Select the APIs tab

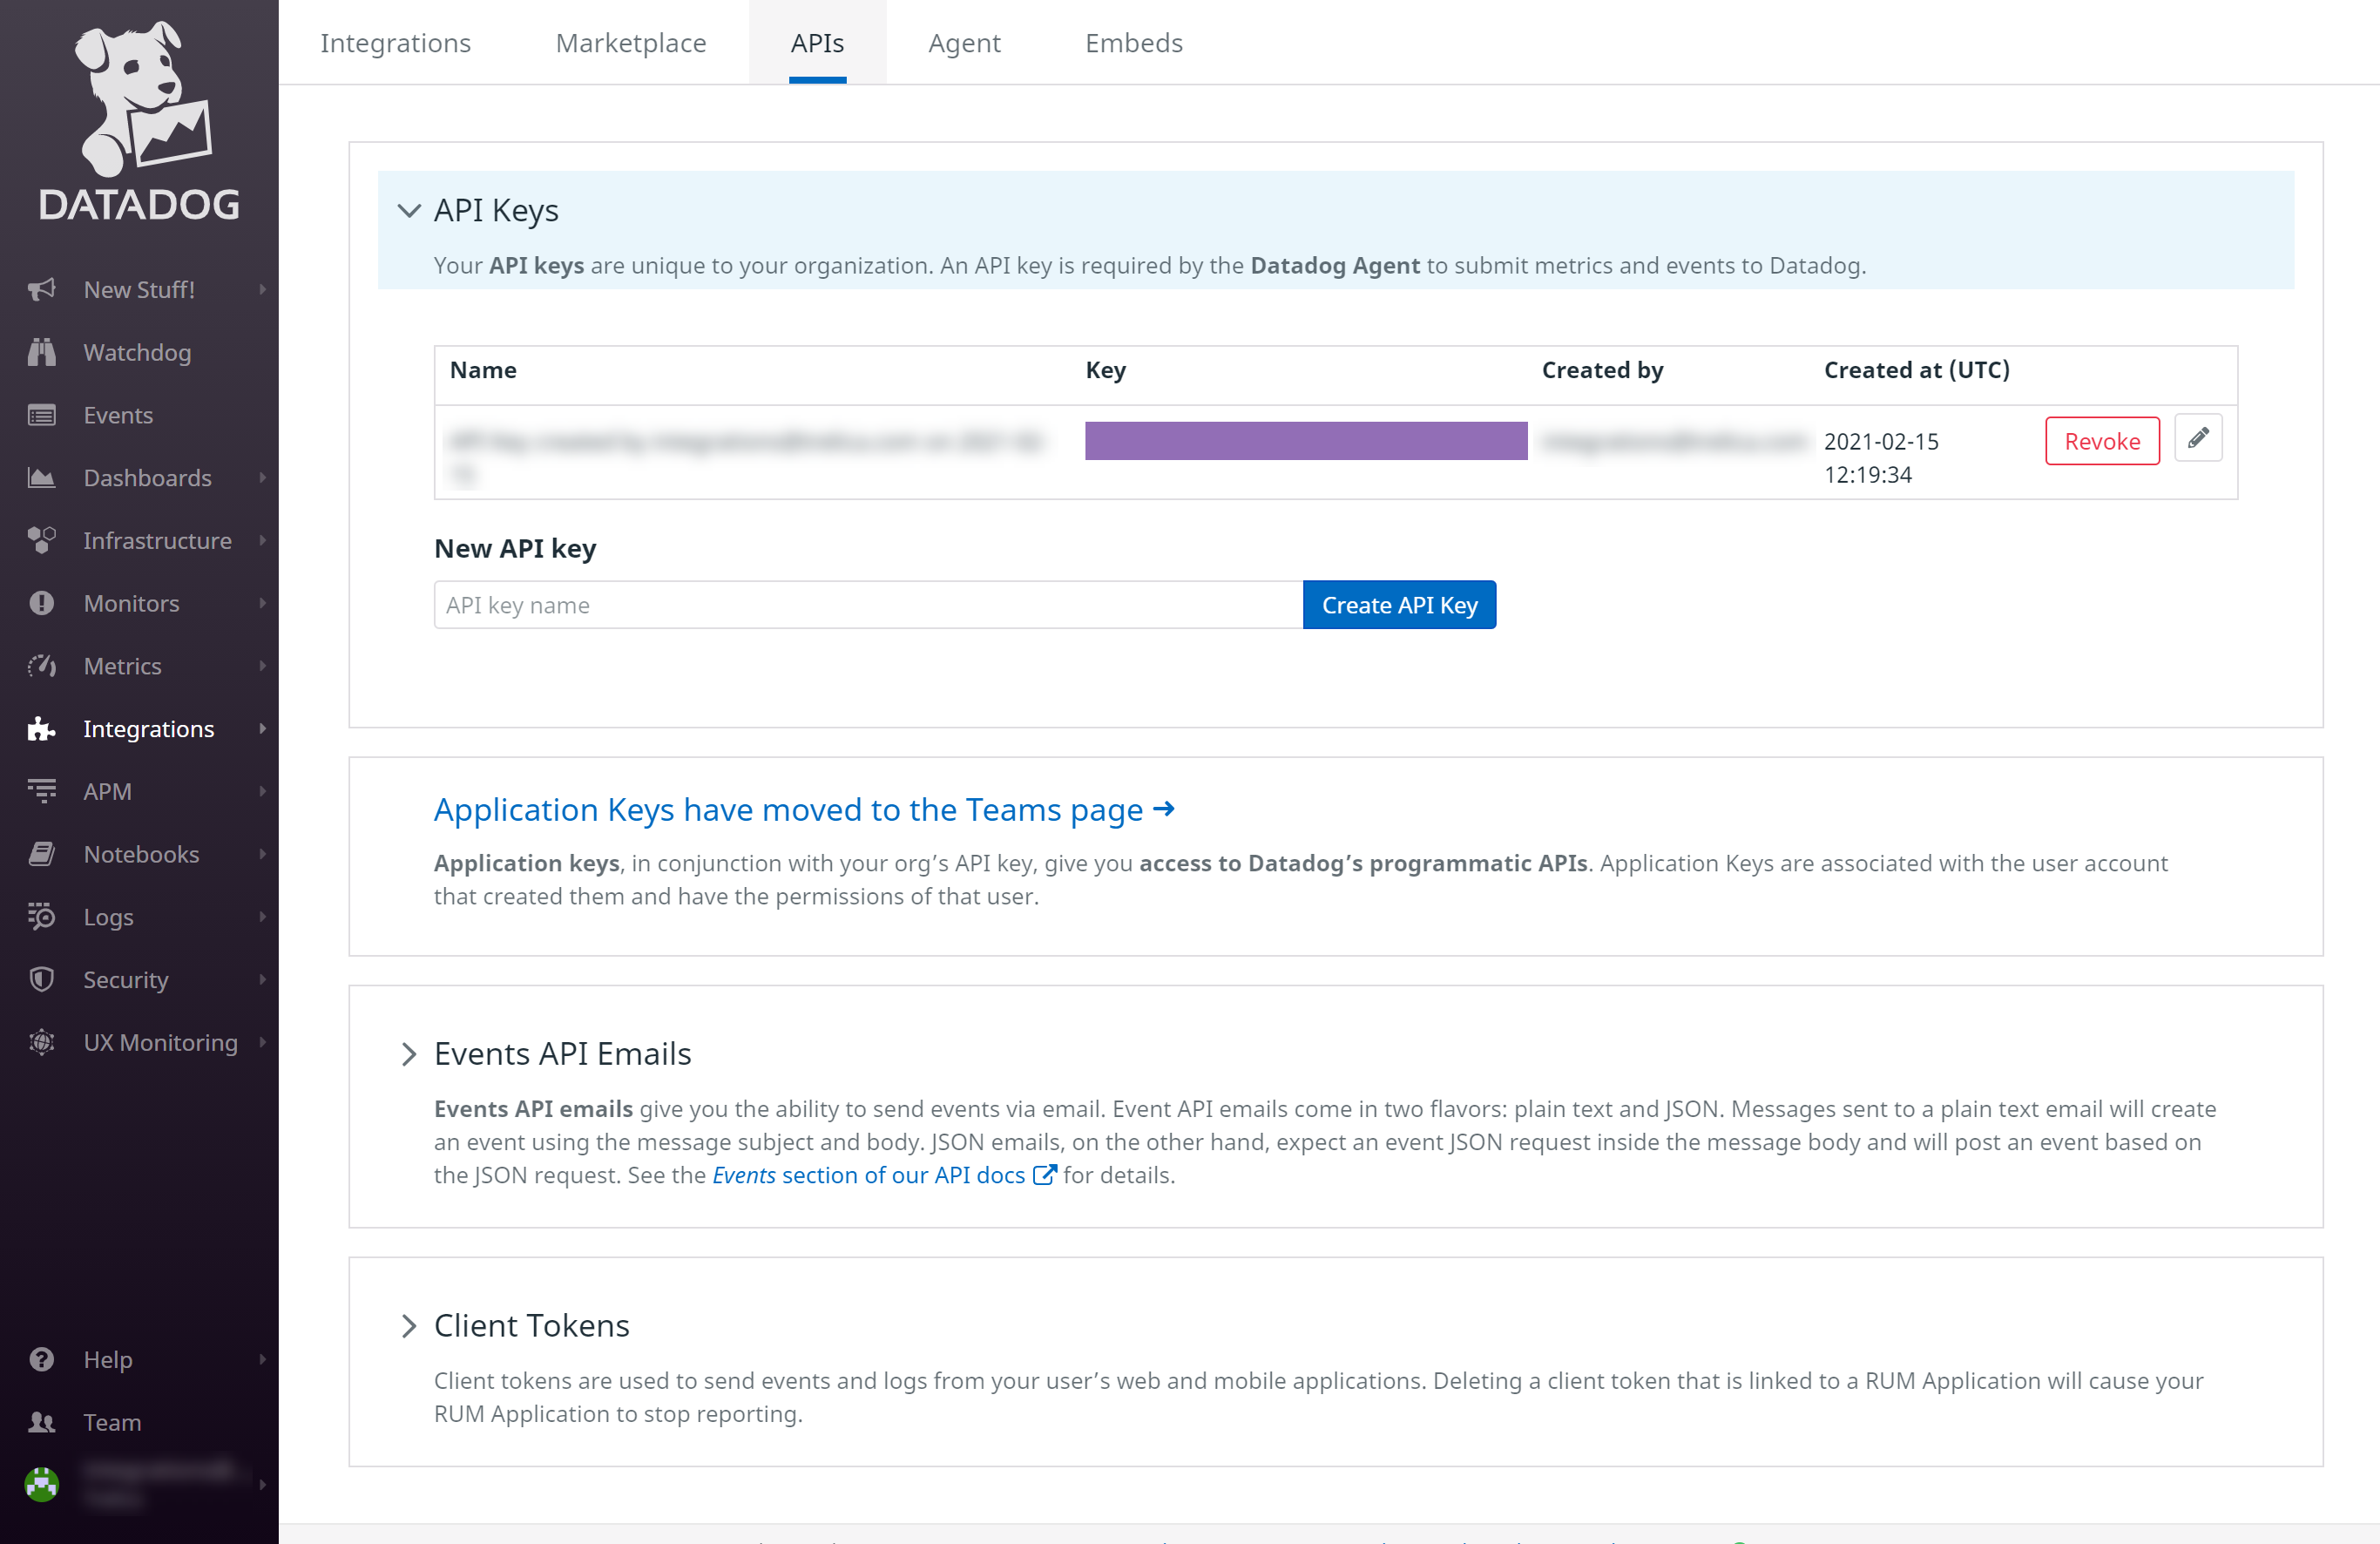tap(817, 43)
